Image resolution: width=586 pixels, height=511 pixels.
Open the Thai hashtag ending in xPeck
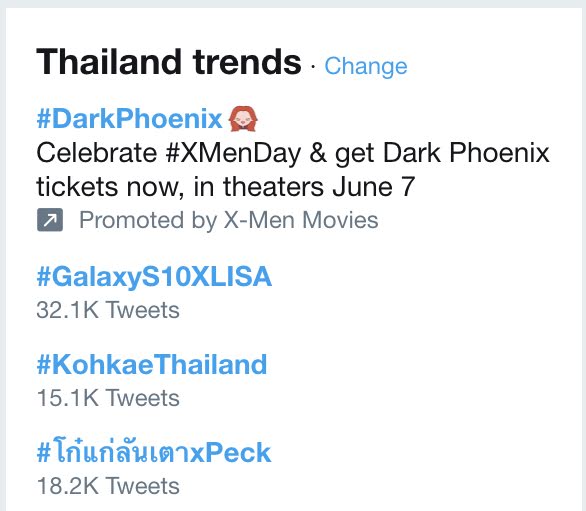pos(154,452)
